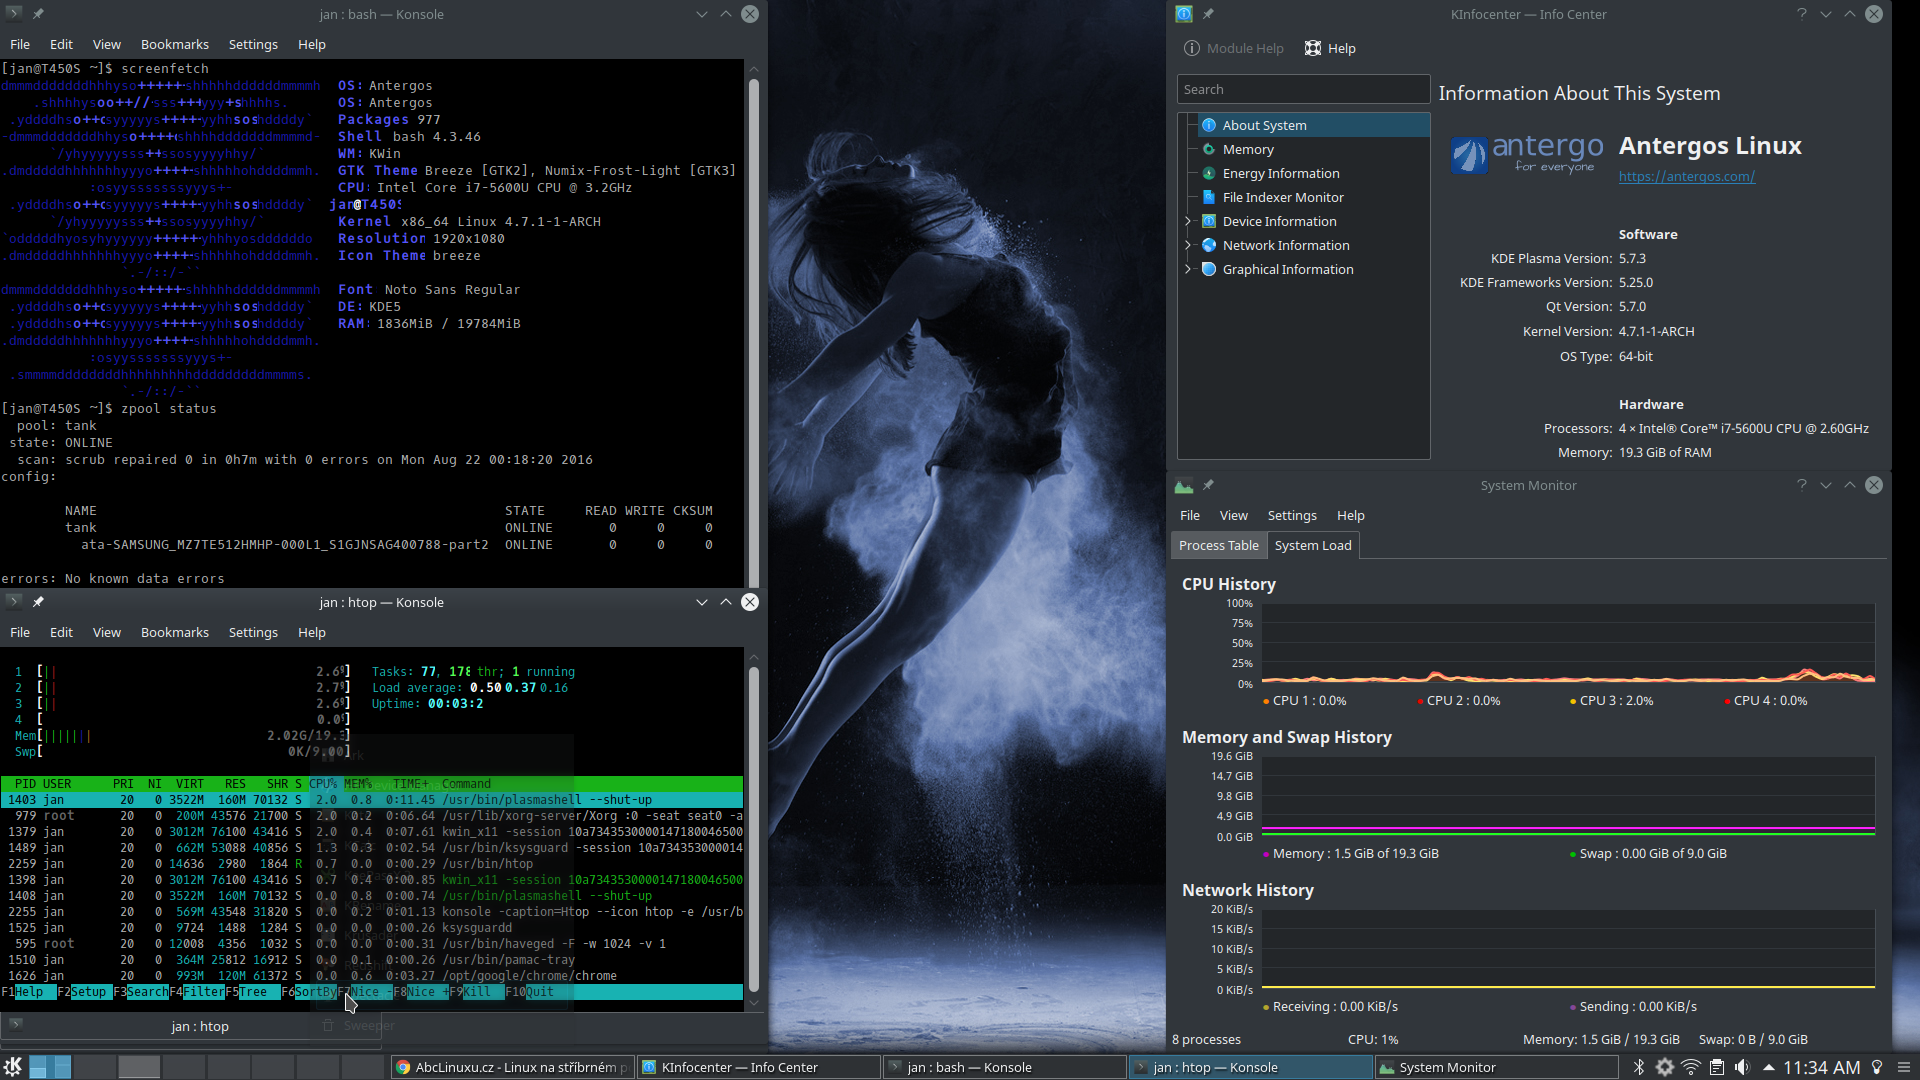
Task: Click Graphical Information icon
Action: (x=1209, y=269)
